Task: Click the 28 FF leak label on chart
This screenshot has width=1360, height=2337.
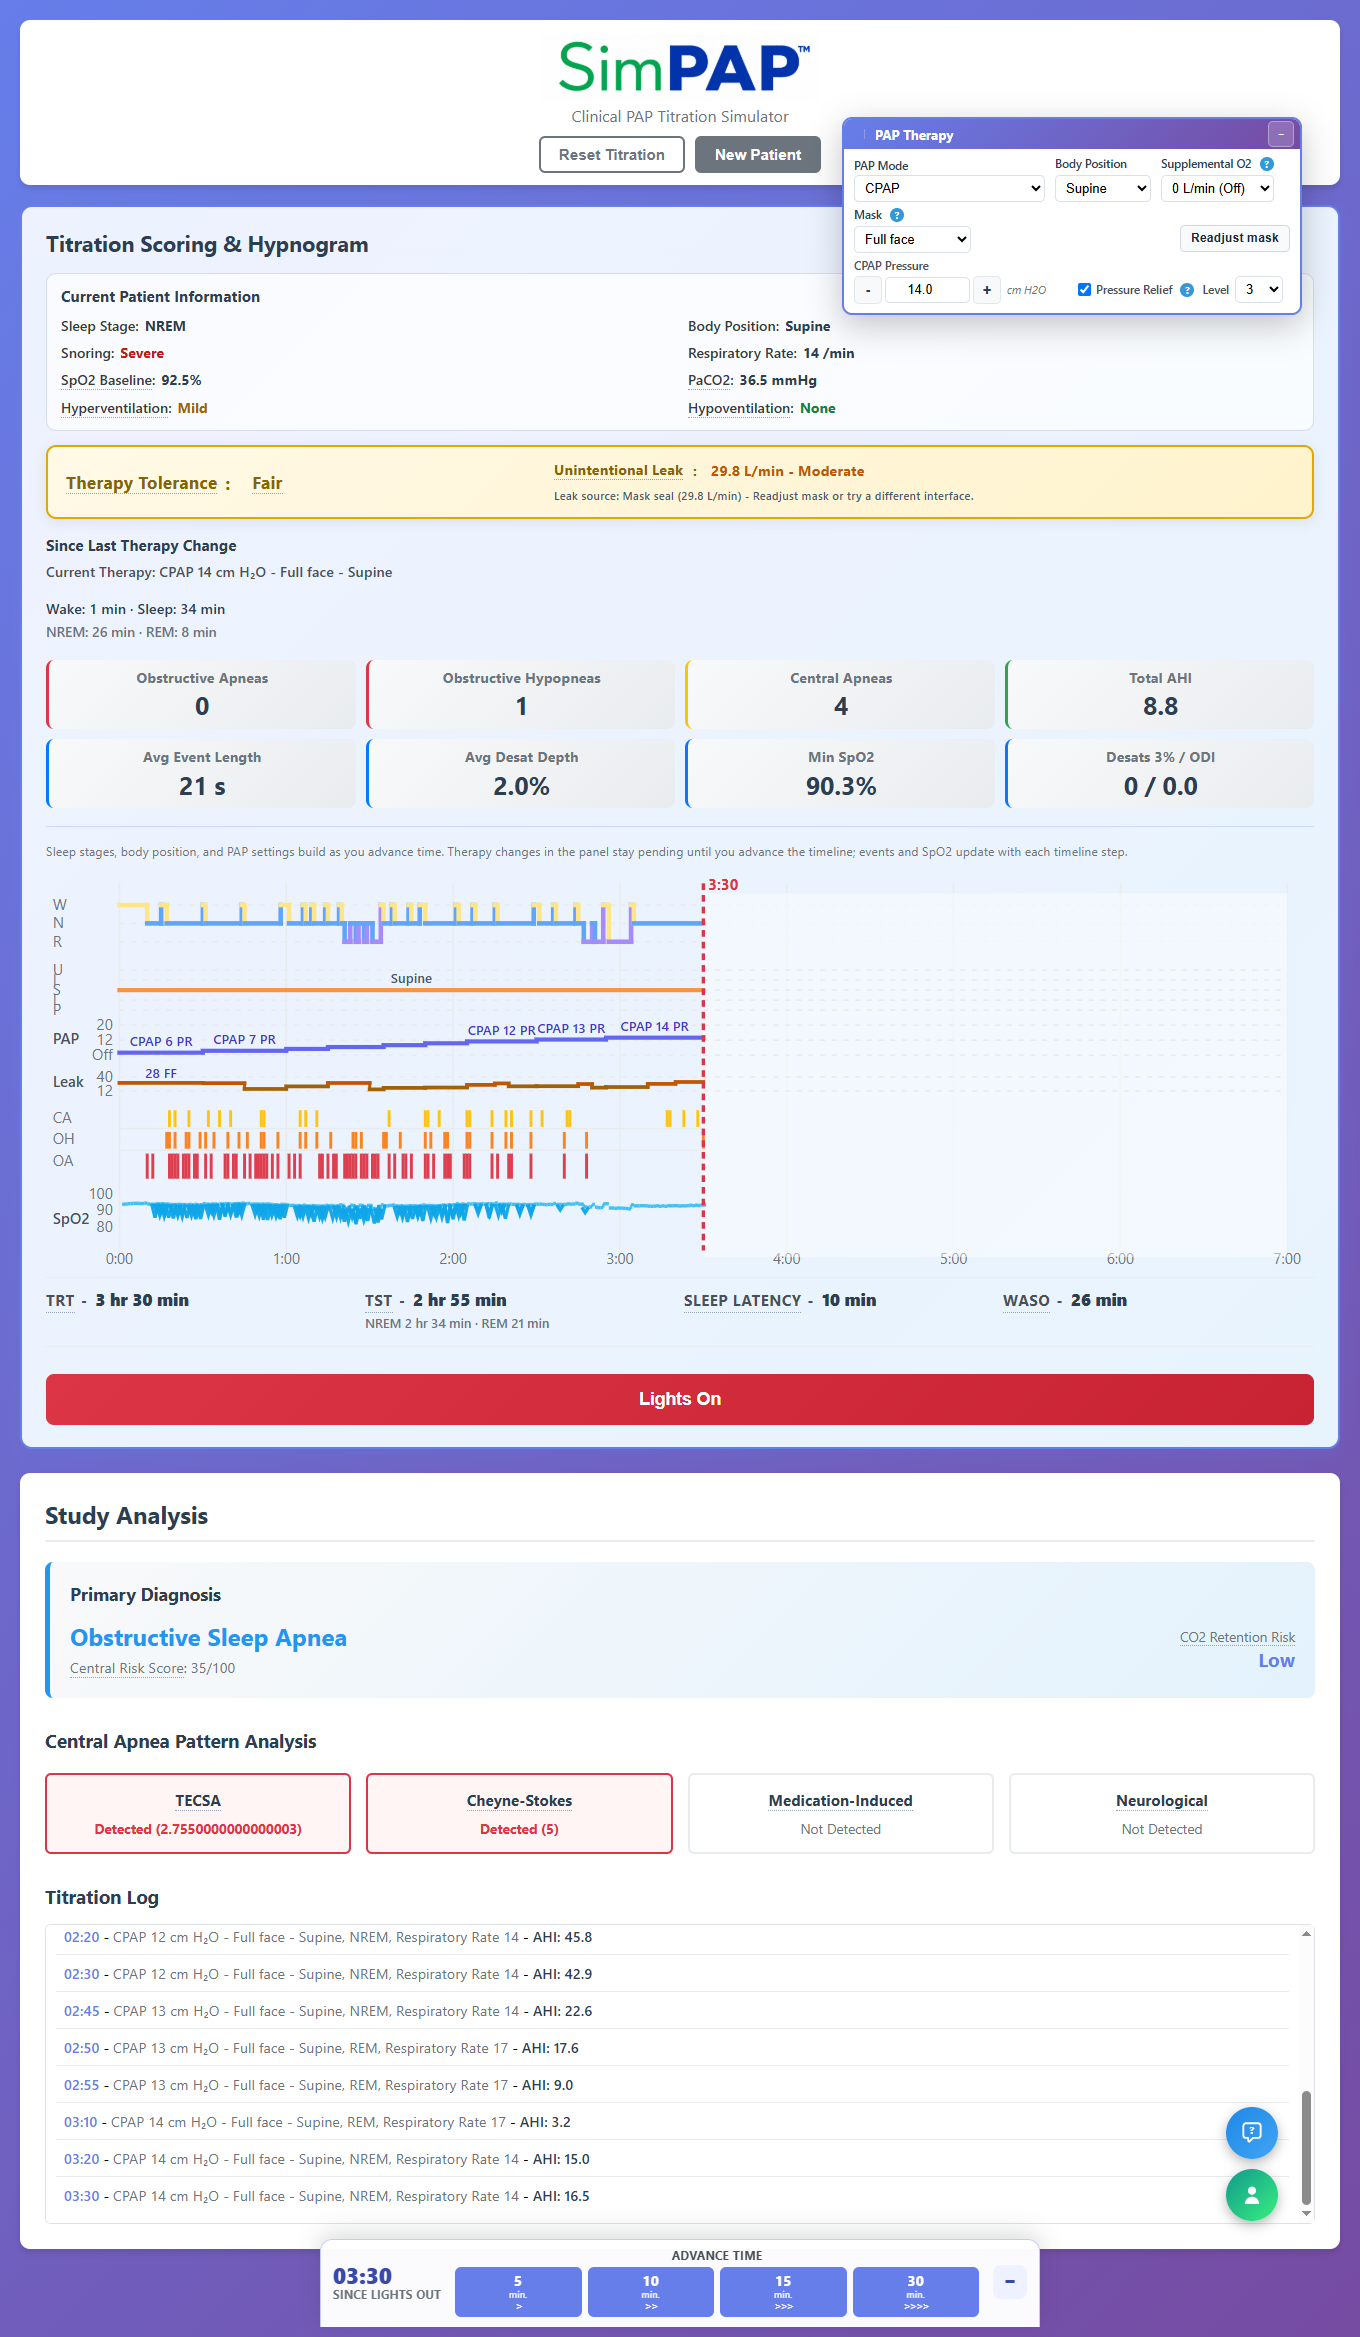Action: point(161,1073)
